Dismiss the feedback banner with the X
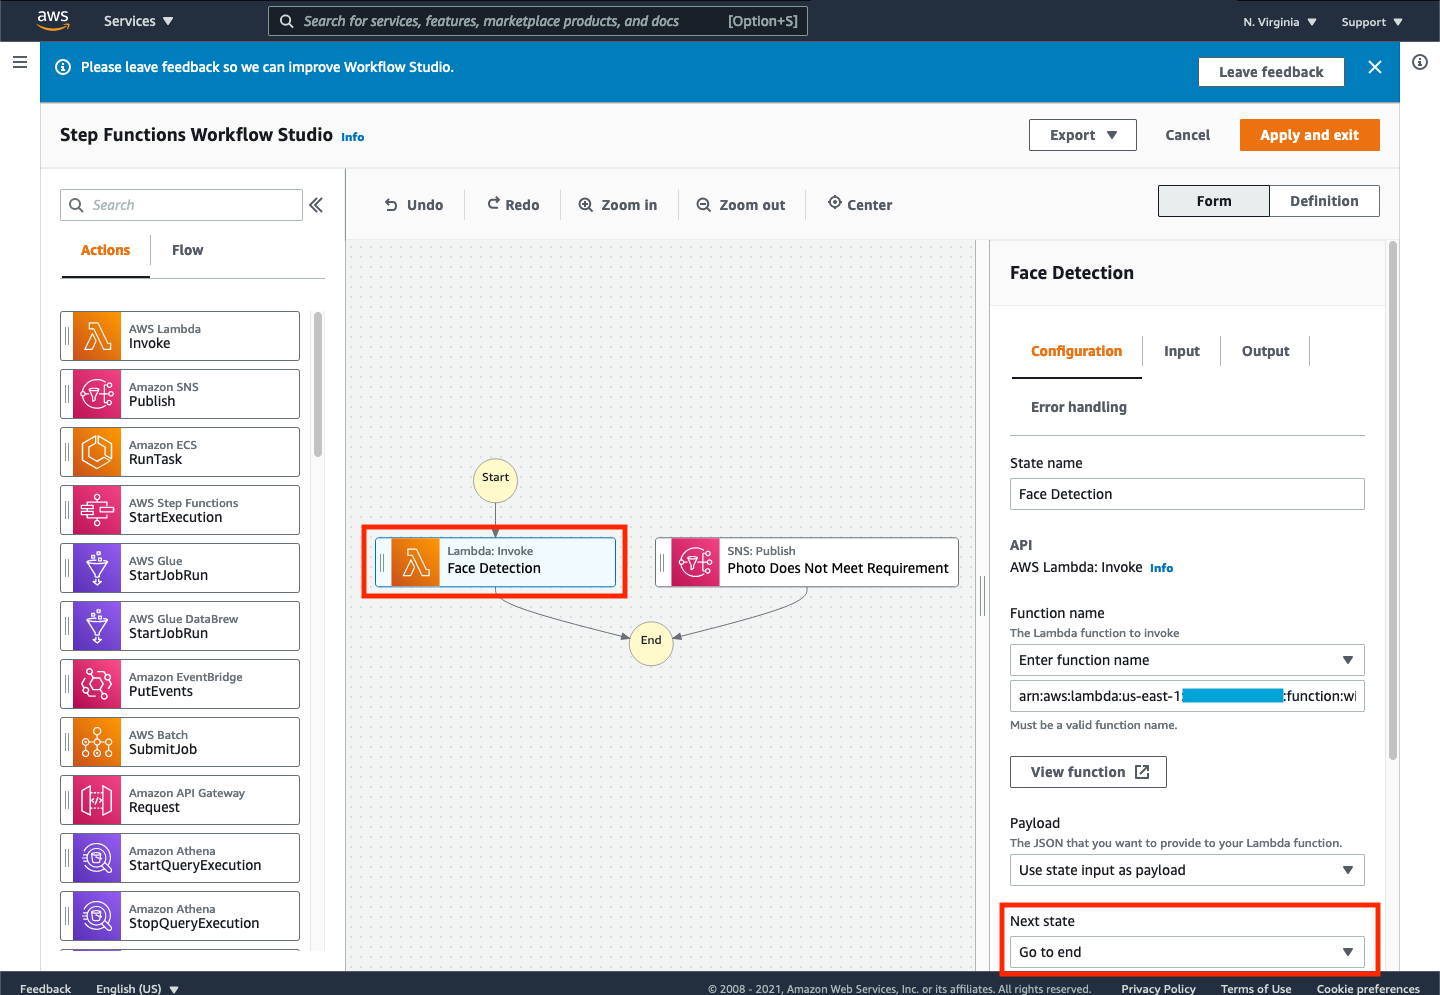This screenshot has width=1440, height=995. coord(1375,67)
